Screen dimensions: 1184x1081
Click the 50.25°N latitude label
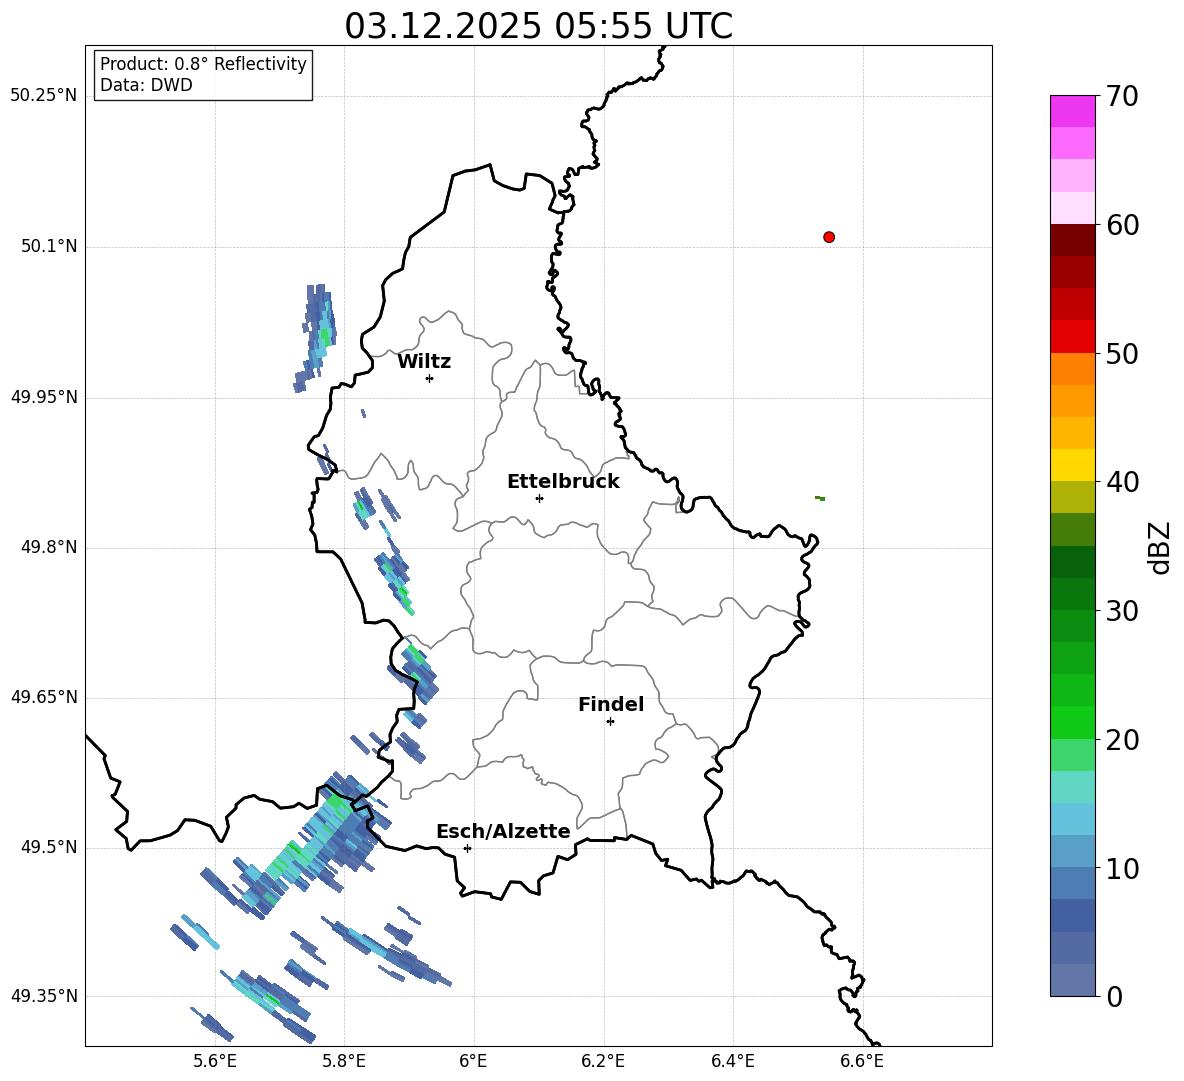point(44,96)
